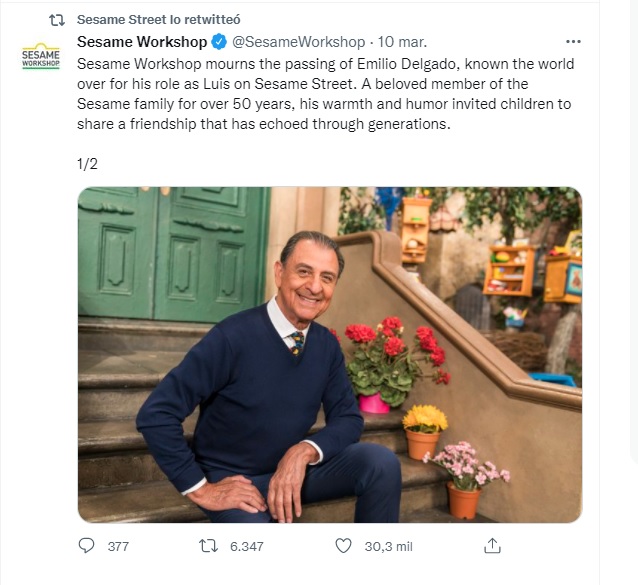Open the Sesame Workshop display name profile
Screen dimensions: 638x585
tap(142, 42)
